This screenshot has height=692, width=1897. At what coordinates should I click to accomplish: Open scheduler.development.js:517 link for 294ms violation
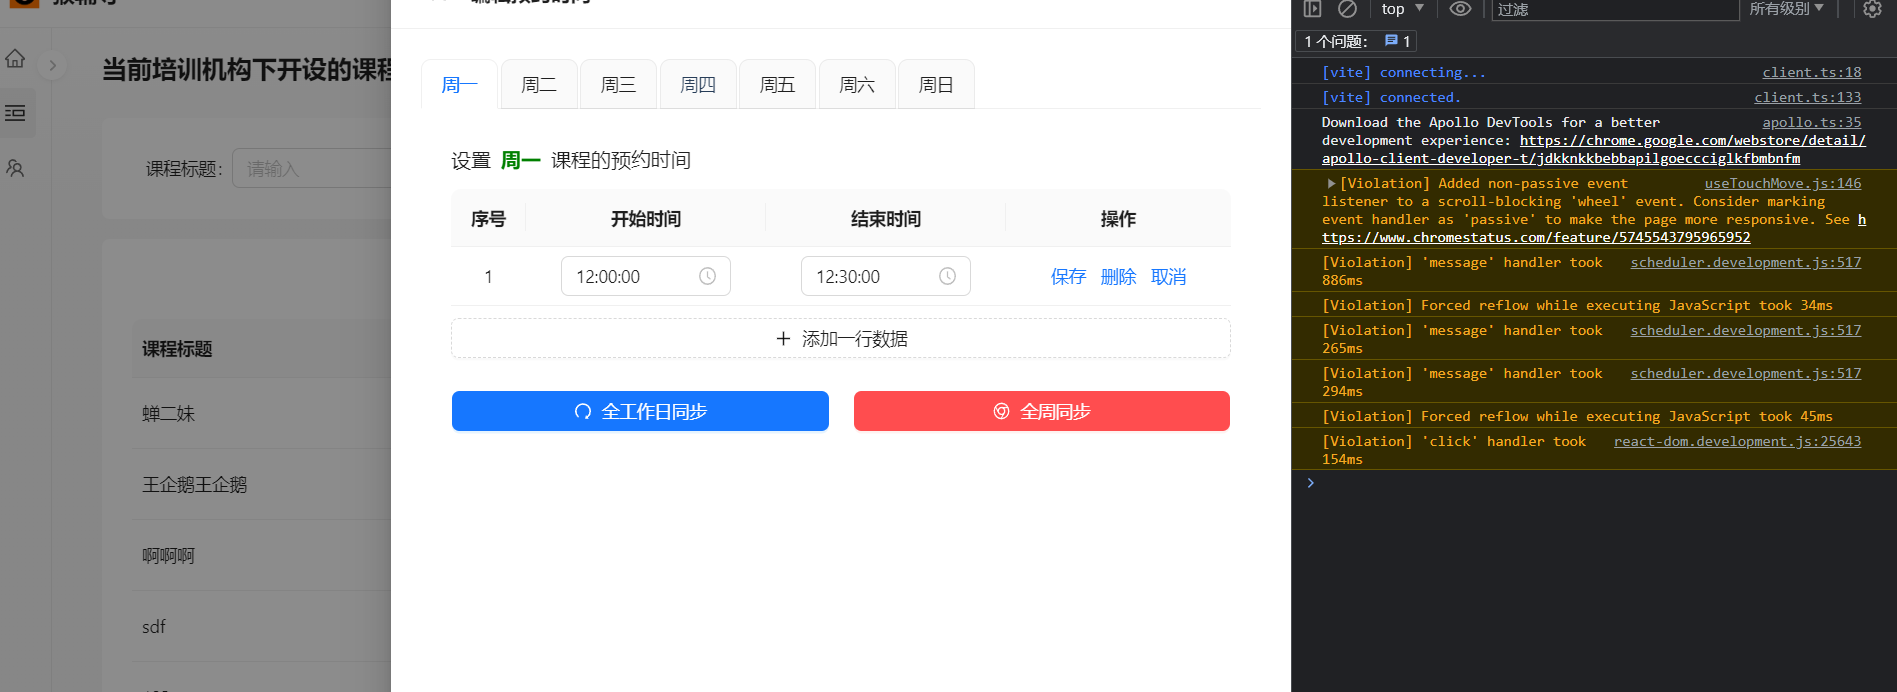pos(1746,373)
